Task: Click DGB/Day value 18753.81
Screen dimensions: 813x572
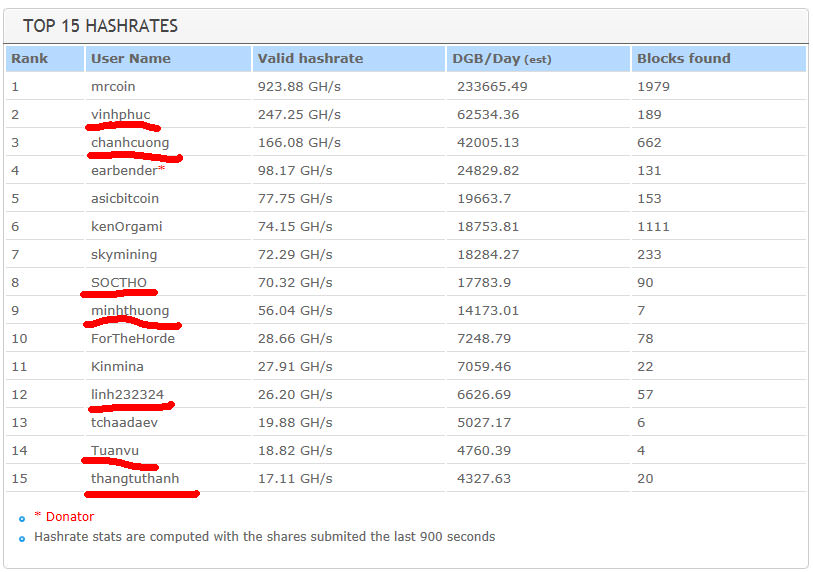Action: point(488,227)
